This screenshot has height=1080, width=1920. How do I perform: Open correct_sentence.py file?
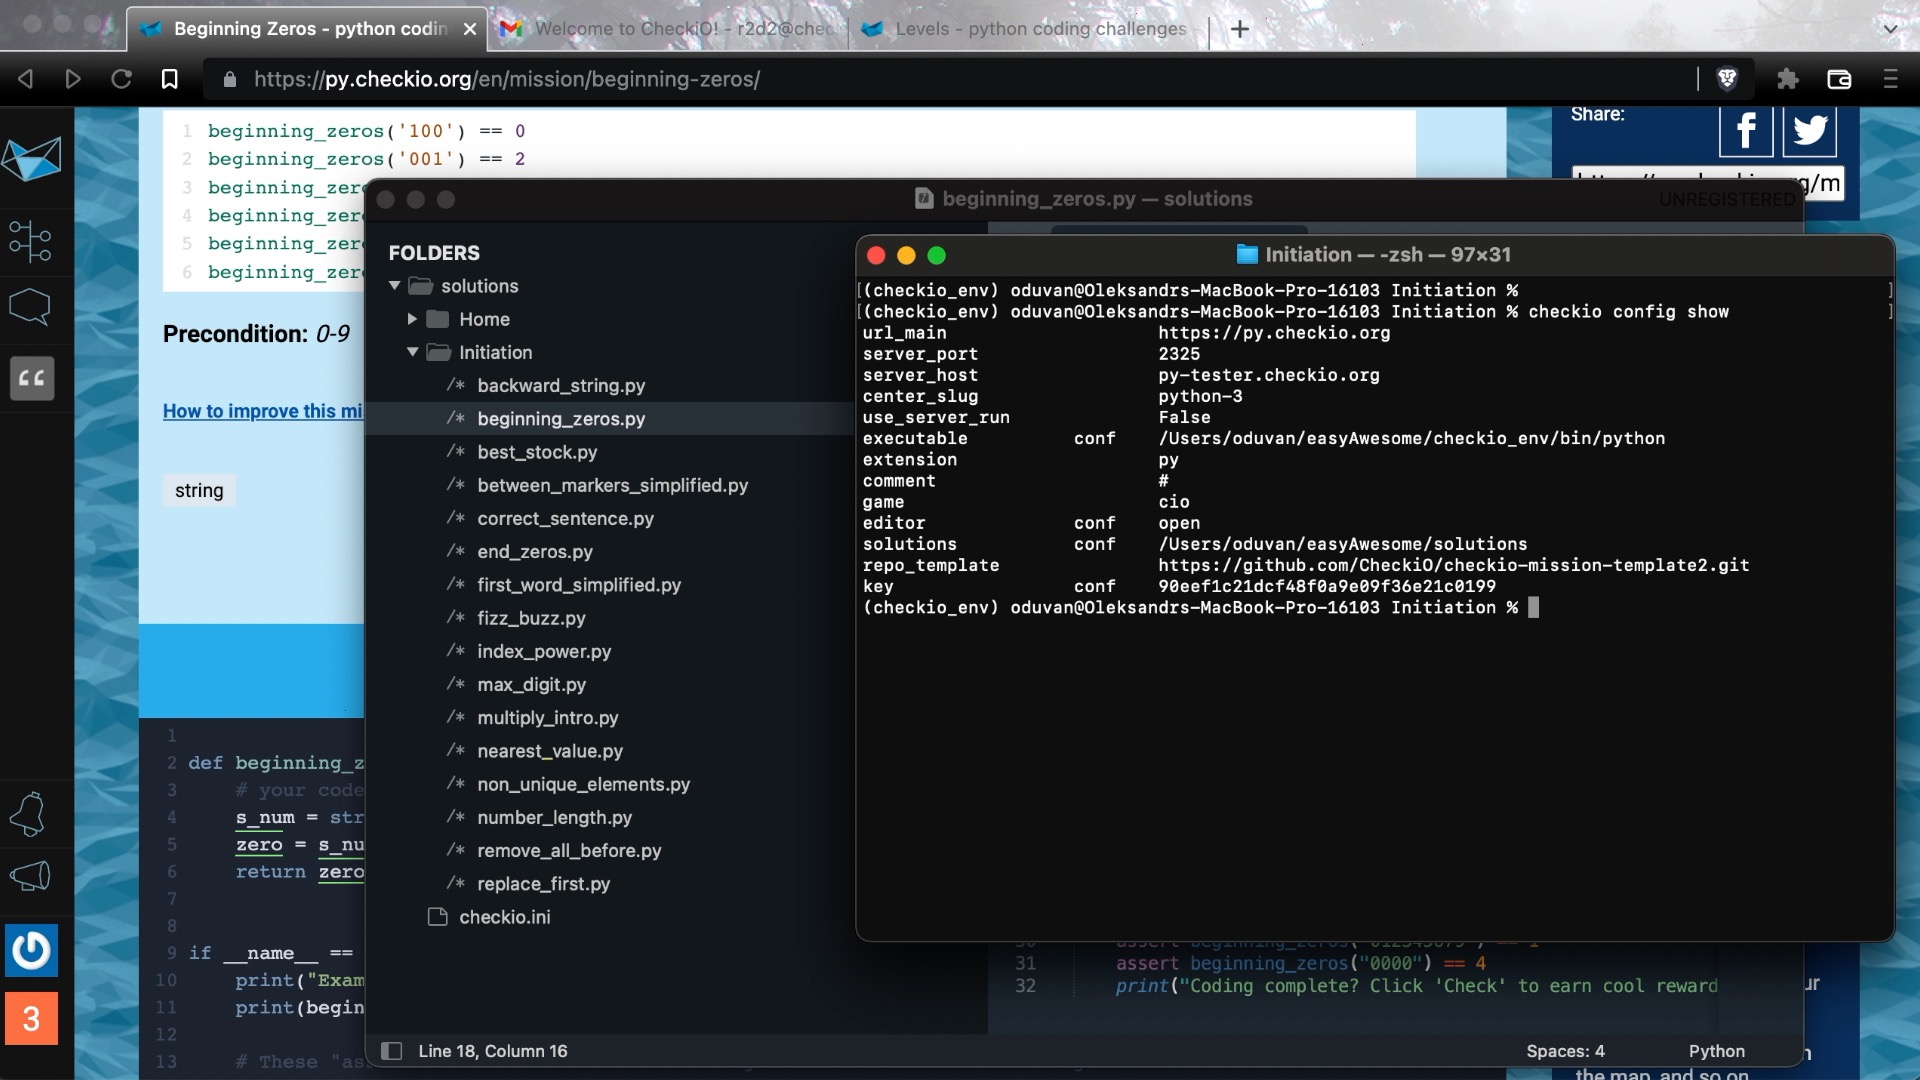tap(565, 518)
